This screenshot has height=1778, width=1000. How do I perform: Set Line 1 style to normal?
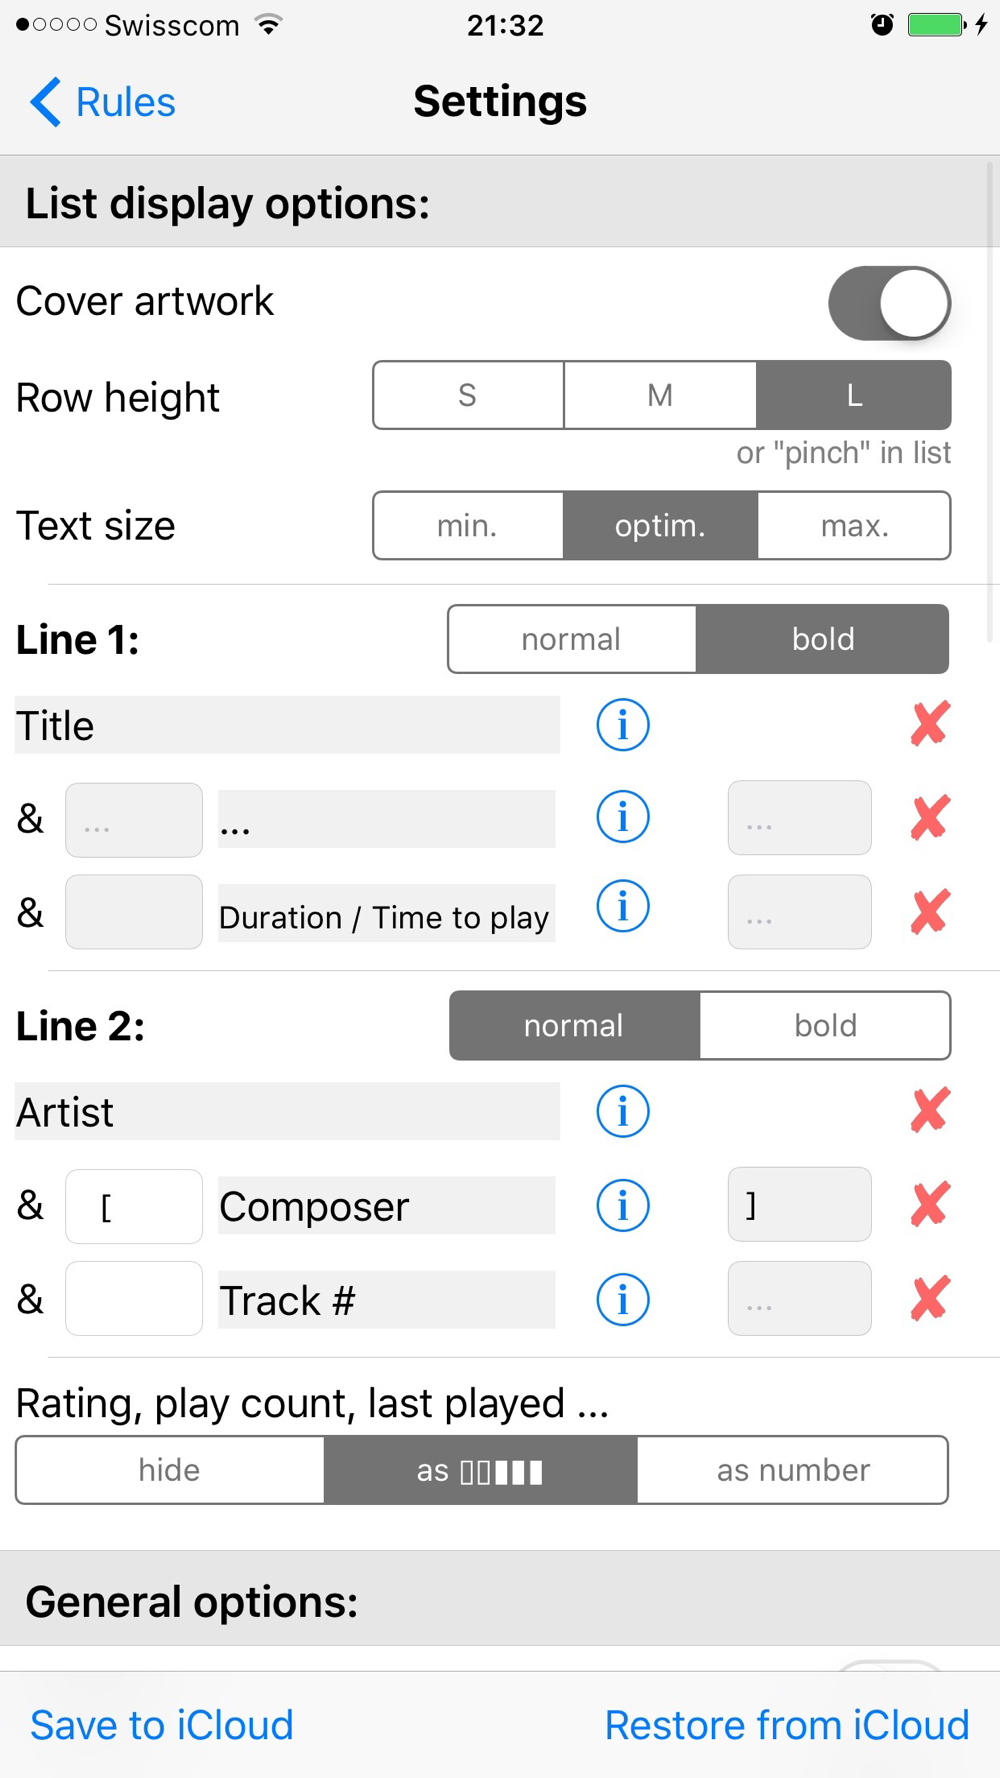pos(572,639)
